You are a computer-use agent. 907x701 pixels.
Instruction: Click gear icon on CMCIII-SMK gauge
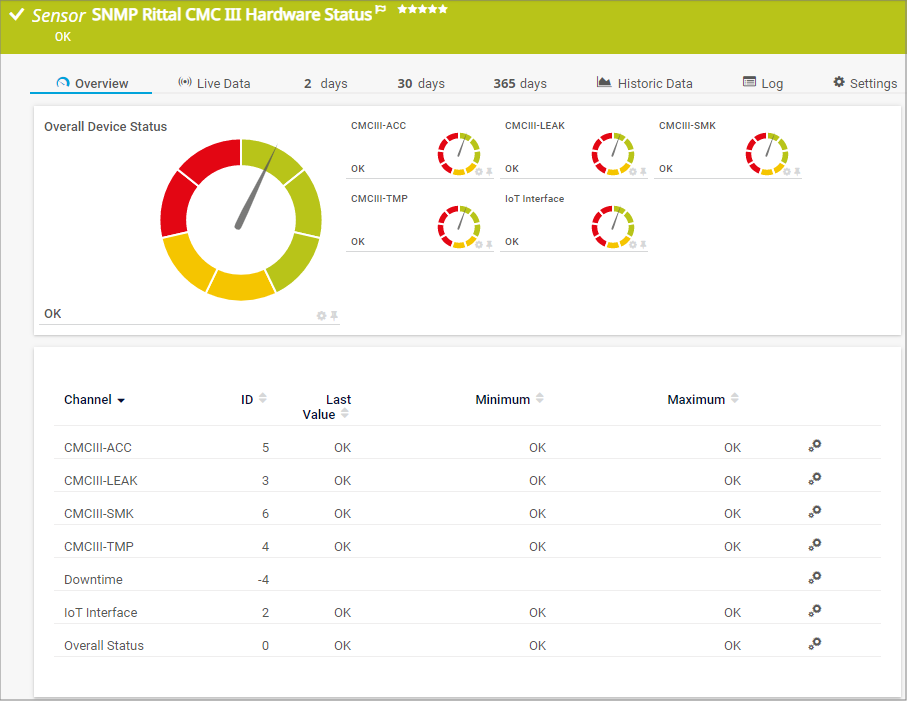pyautogui.click(x=786, y=172)
